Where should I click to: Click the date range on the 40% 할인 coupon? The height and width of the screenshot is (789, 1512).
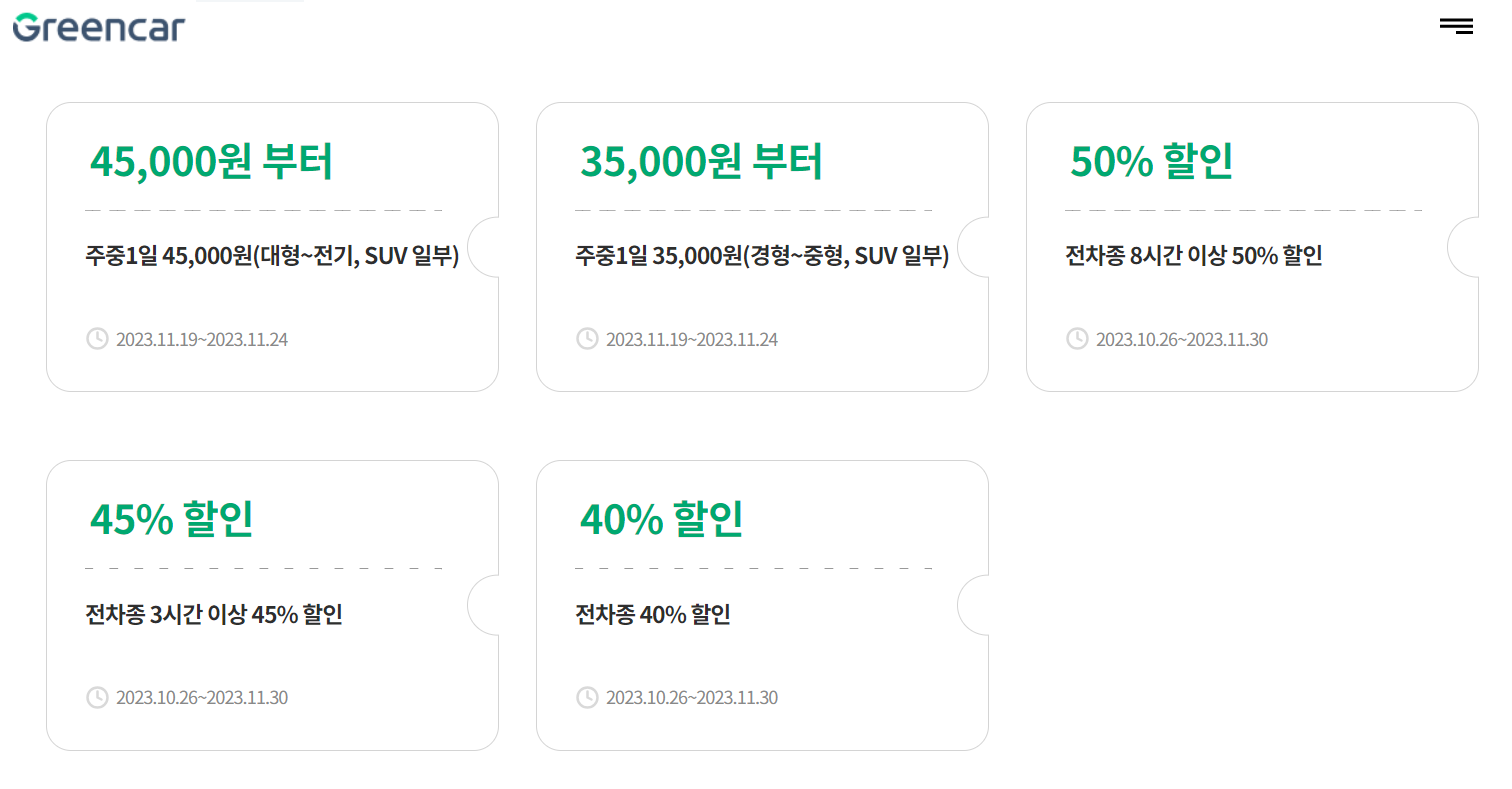click(692, 698)
